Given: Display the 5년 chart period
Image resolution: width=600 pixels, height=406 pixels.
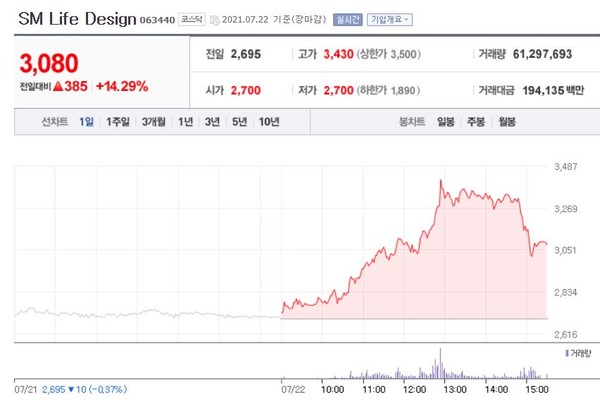Looking at the screenshot, I should click(x=239, y=122).
